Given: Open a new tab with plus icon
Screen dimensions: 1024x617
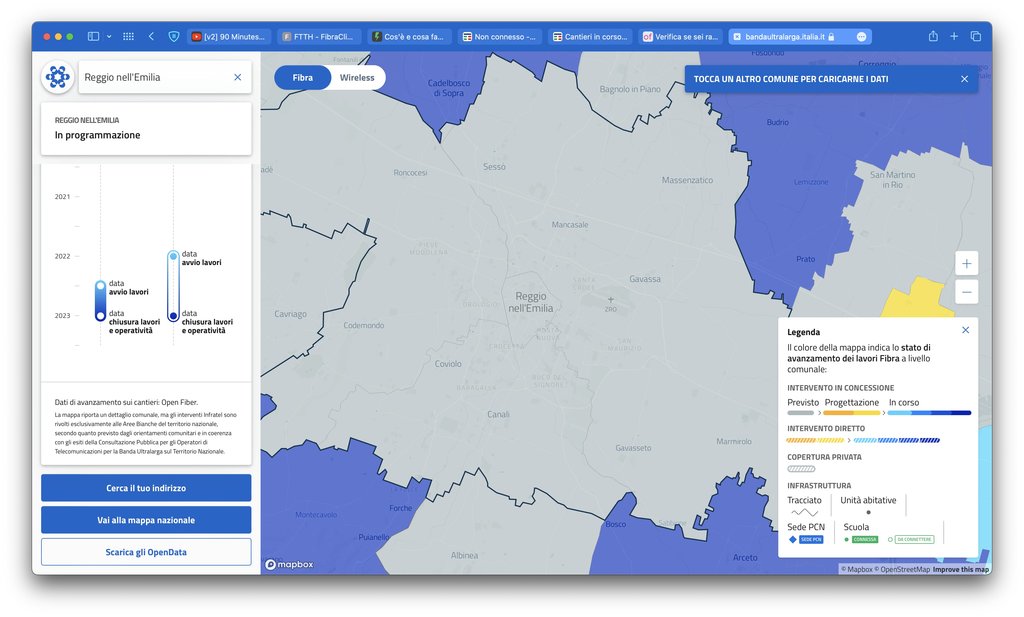Looking at the screenshot, I should [x=954, y=36].
